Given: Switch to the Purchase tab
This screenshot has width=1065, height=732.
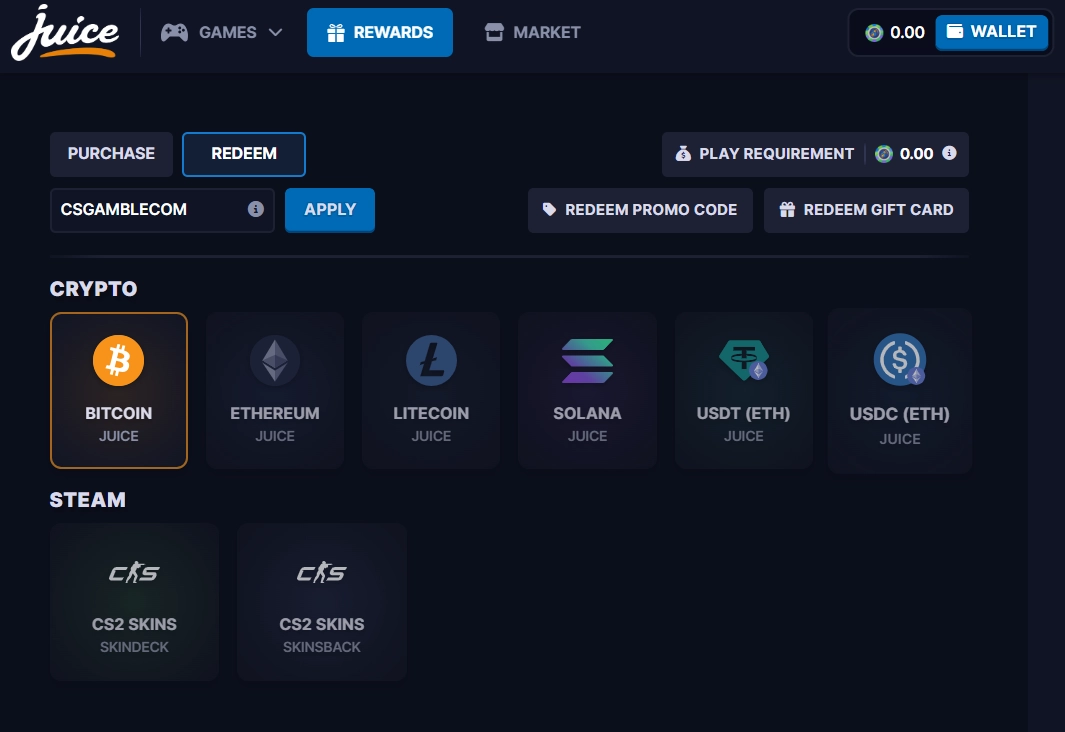Looking at the screenshot, I should tap(111, 154).
